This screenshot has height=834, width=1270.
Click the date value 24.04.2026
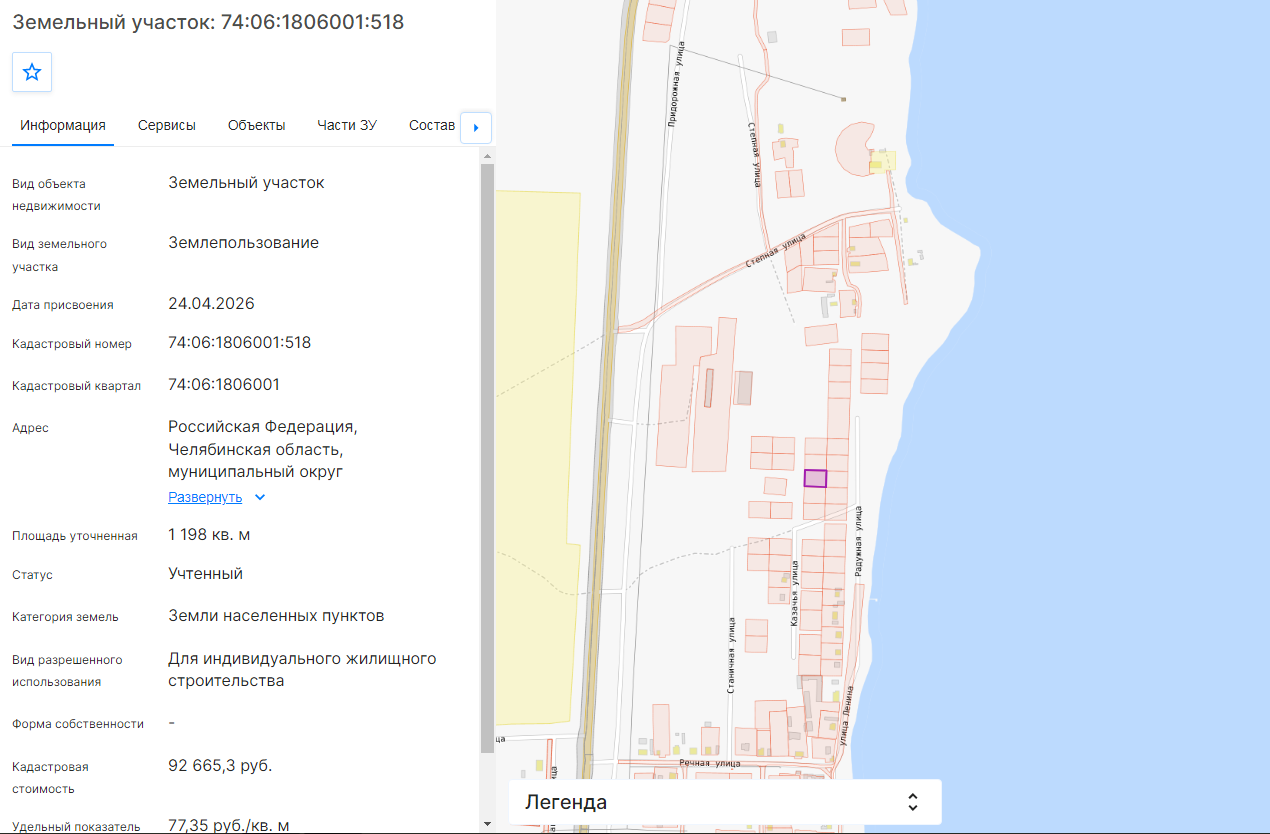211,304
